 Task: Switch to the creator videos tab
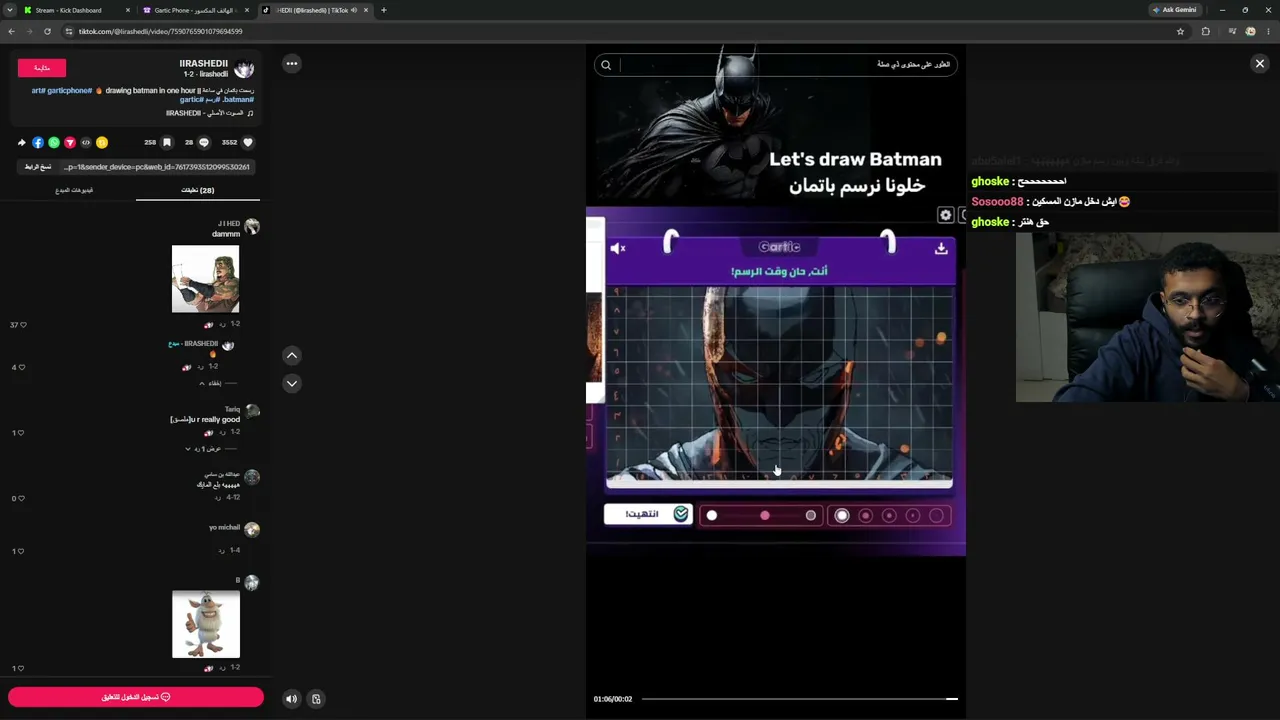coord(74,190)
